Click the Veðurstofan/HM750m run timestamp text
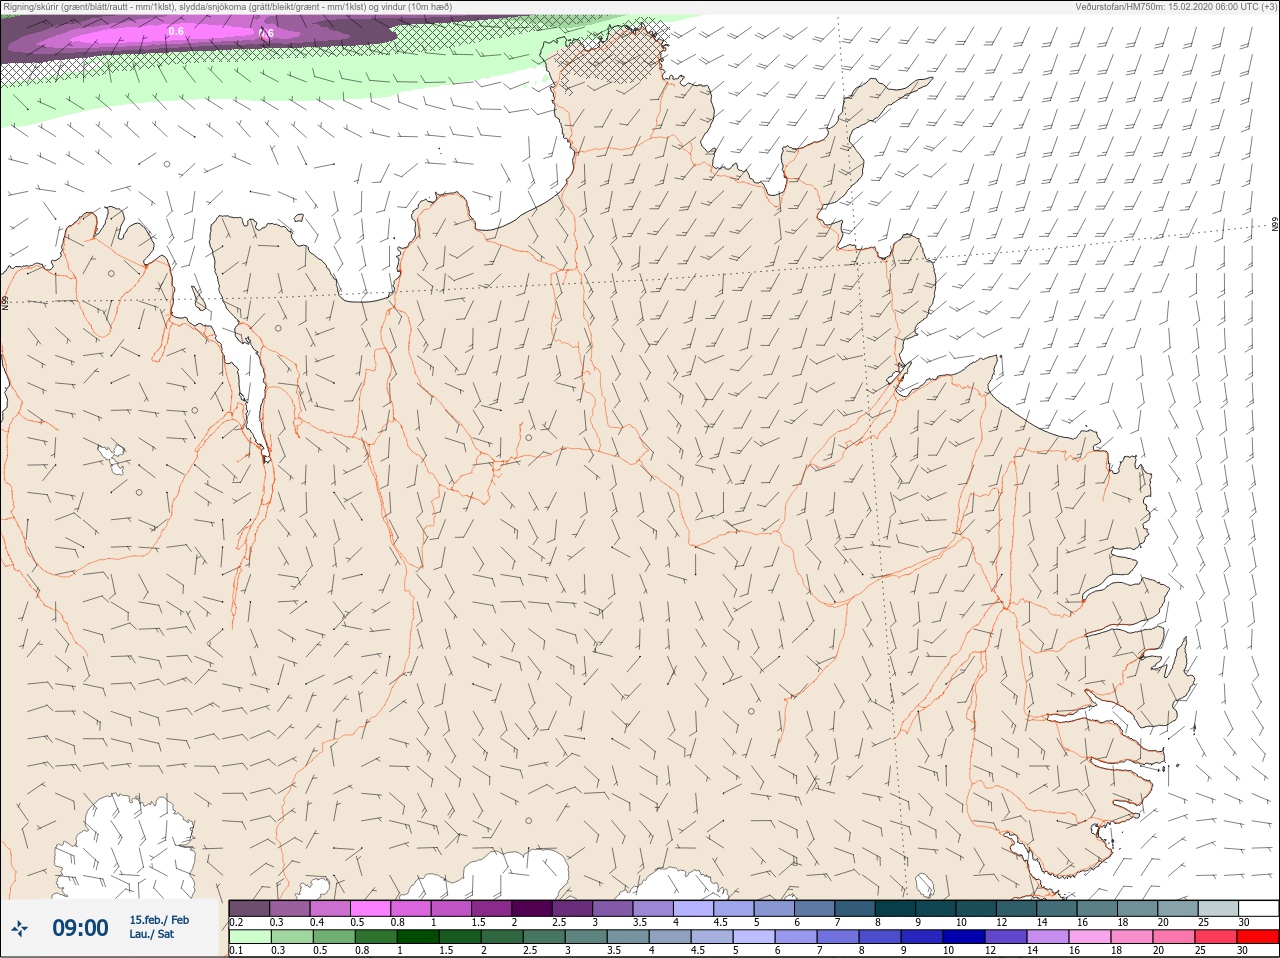Image resolution: width=1280 pixels, height=958 pixels. click(1175, 7)
